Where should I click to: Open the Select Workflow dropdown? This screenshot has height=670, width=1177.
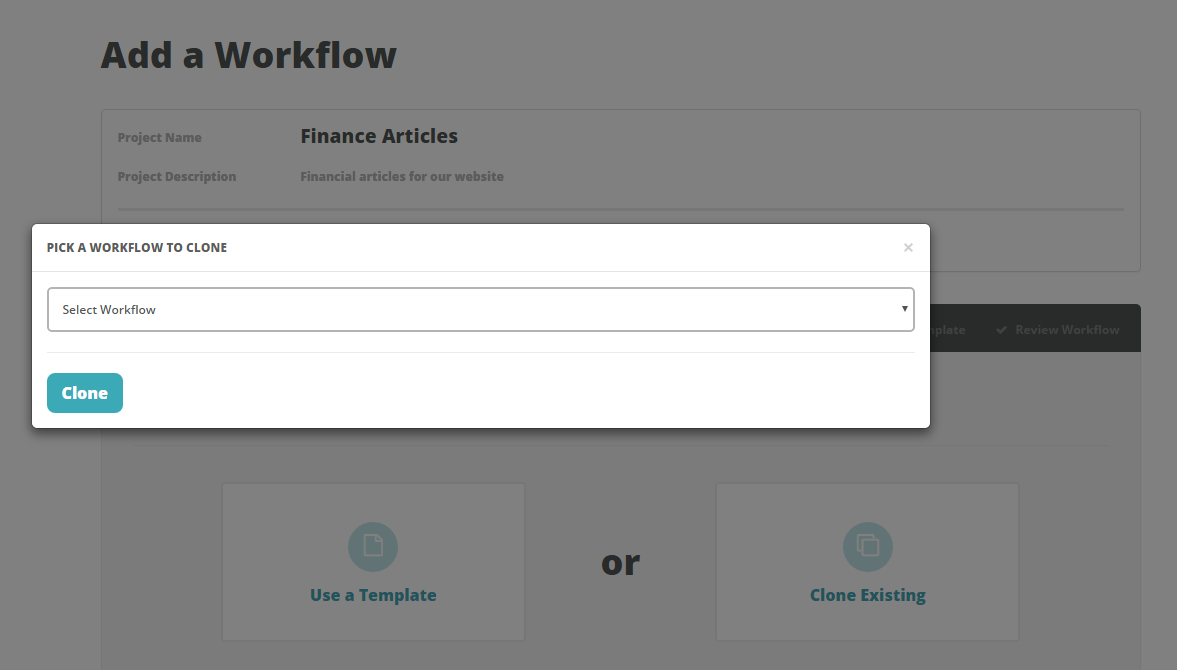click(480, 309)
